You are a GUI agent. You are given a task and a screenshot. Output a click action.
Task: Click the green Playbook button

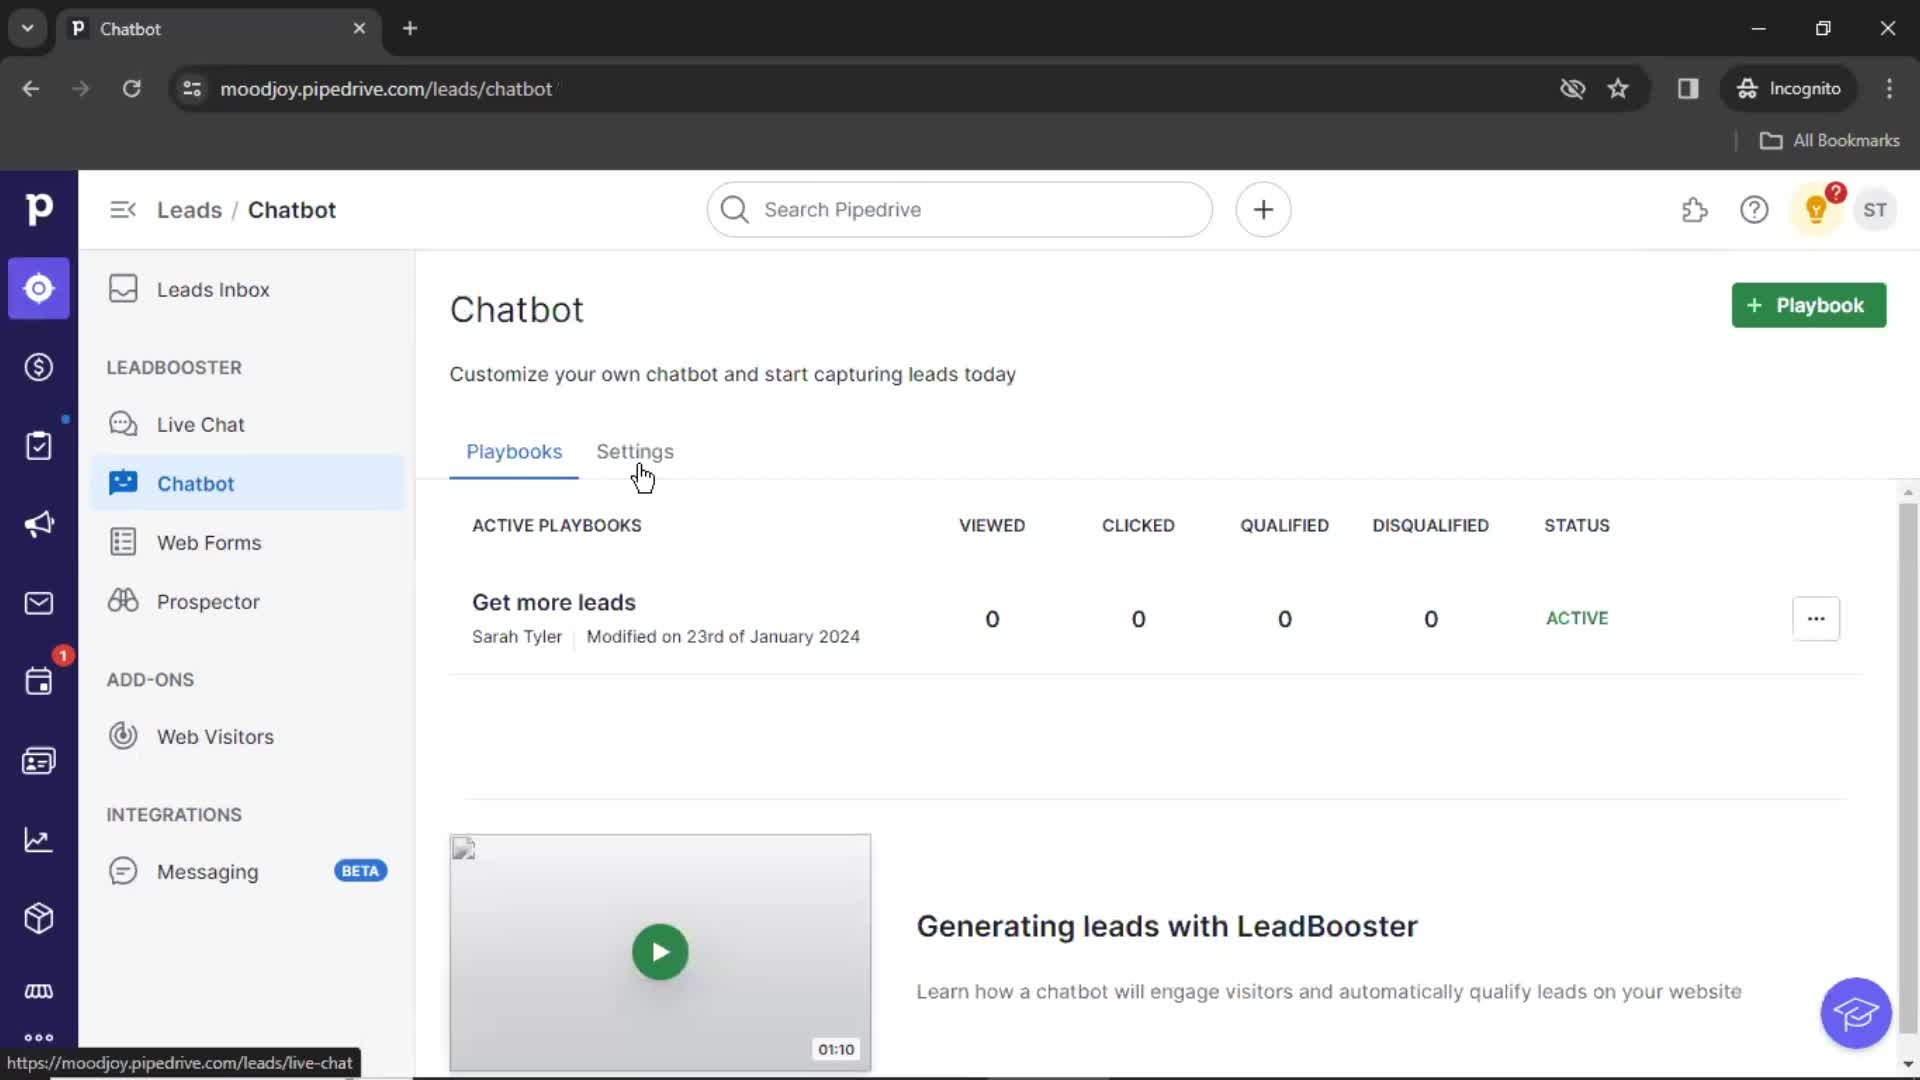point(1808,305)
